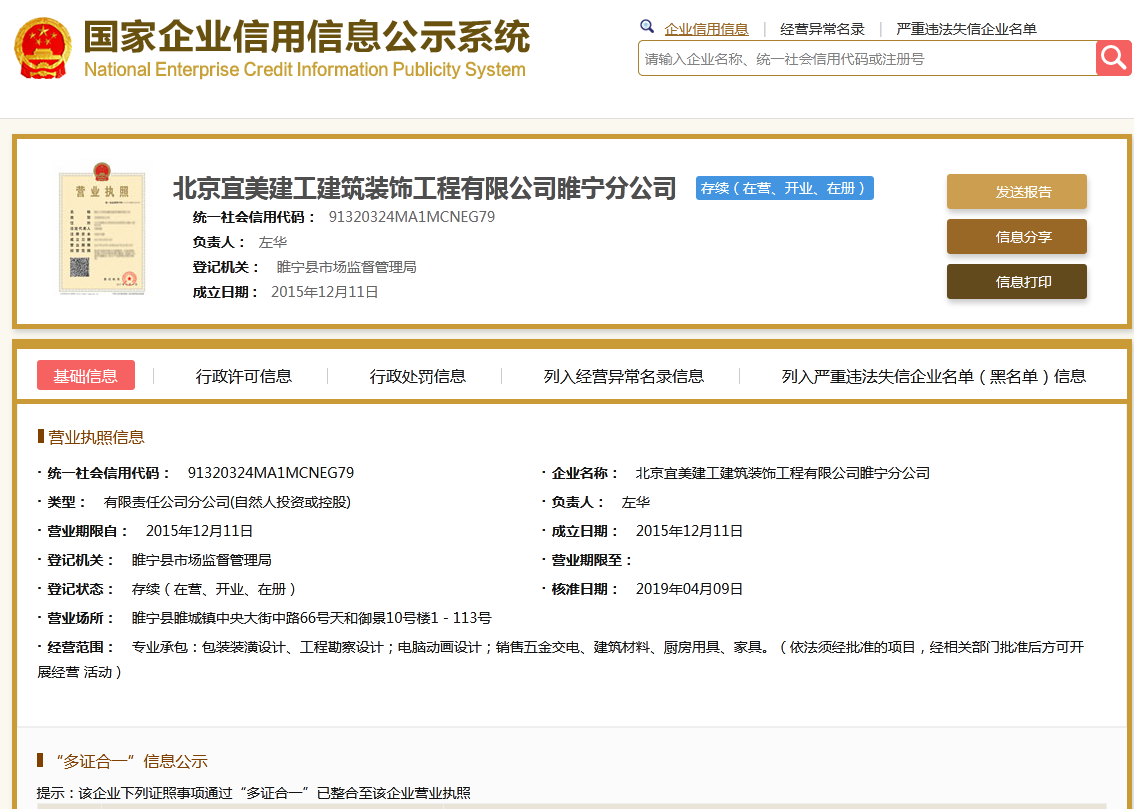Click the credit code 91320324MA1MCNEG79 in the header card

(x=412, y=217)
